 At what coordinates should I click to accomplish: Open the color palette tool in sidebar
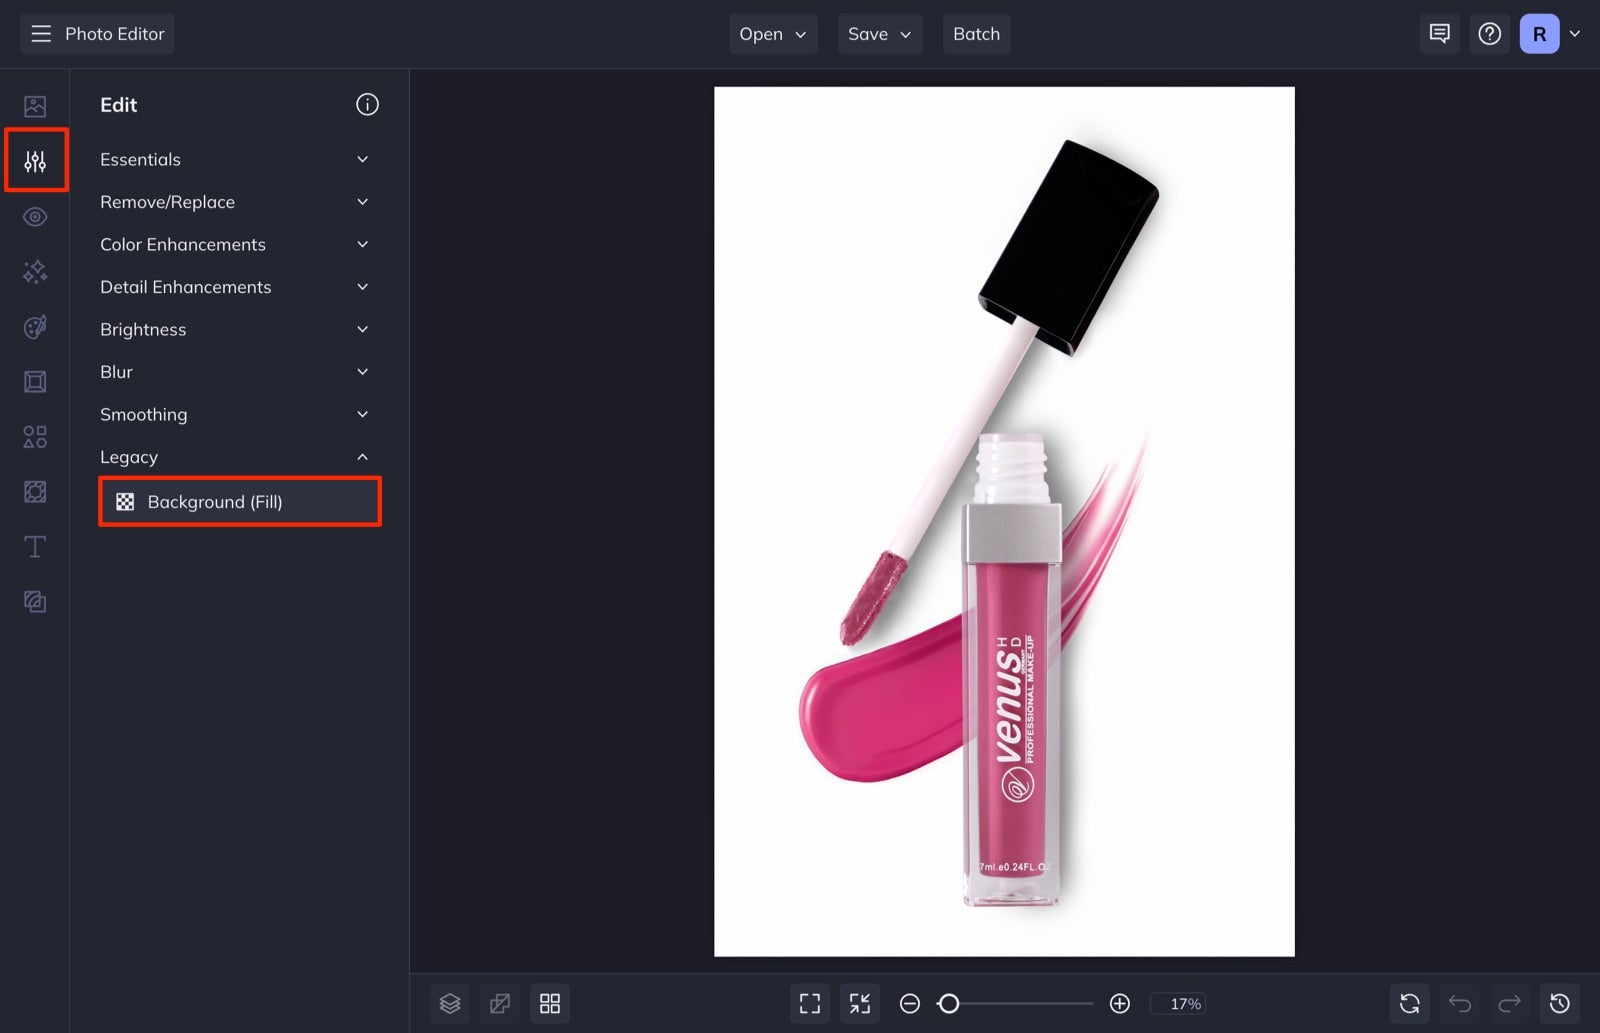pyautogui.click(x=35, y=326)
